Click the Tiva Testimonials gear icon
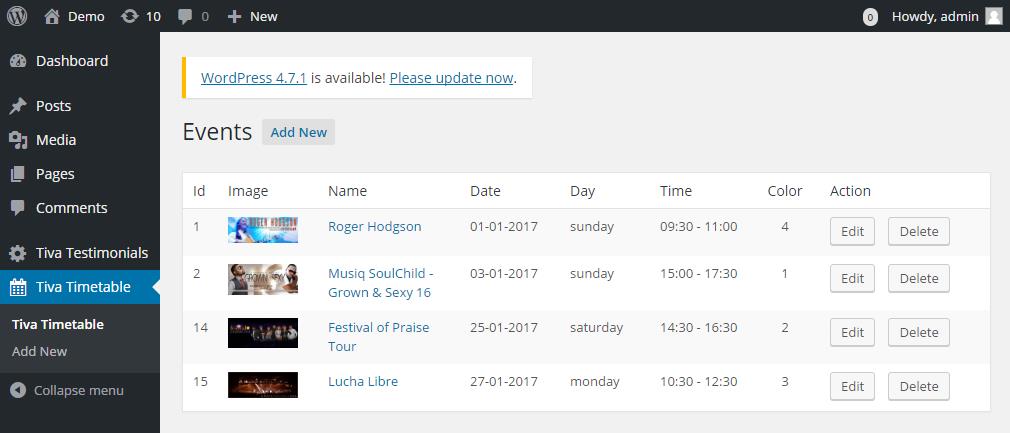 click(x=18, y=253)
